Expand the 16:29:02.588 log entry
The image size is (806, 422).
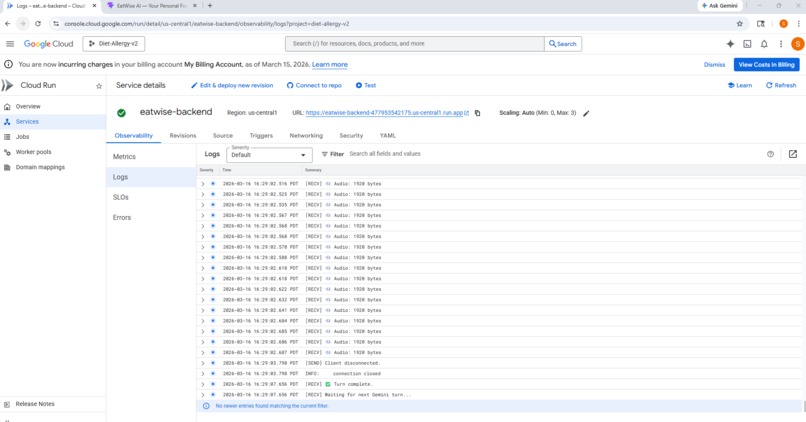point(203,258)
